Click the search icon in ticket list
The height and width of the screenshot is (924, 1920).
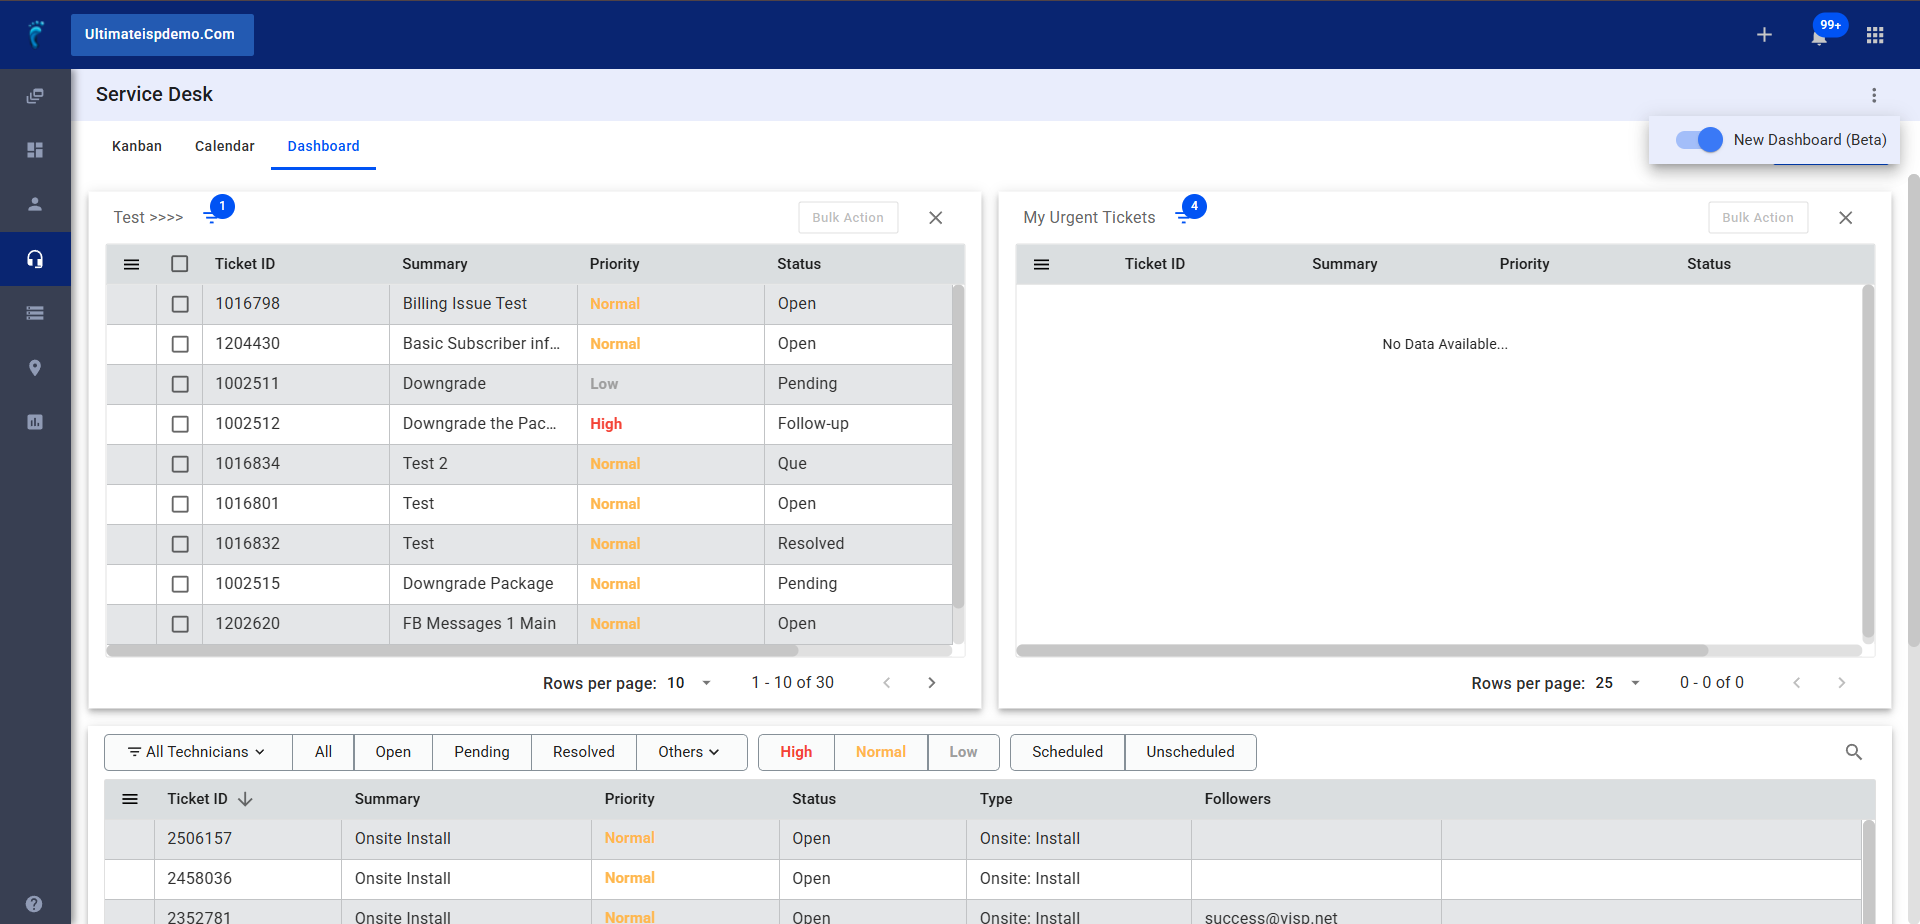1853,752
